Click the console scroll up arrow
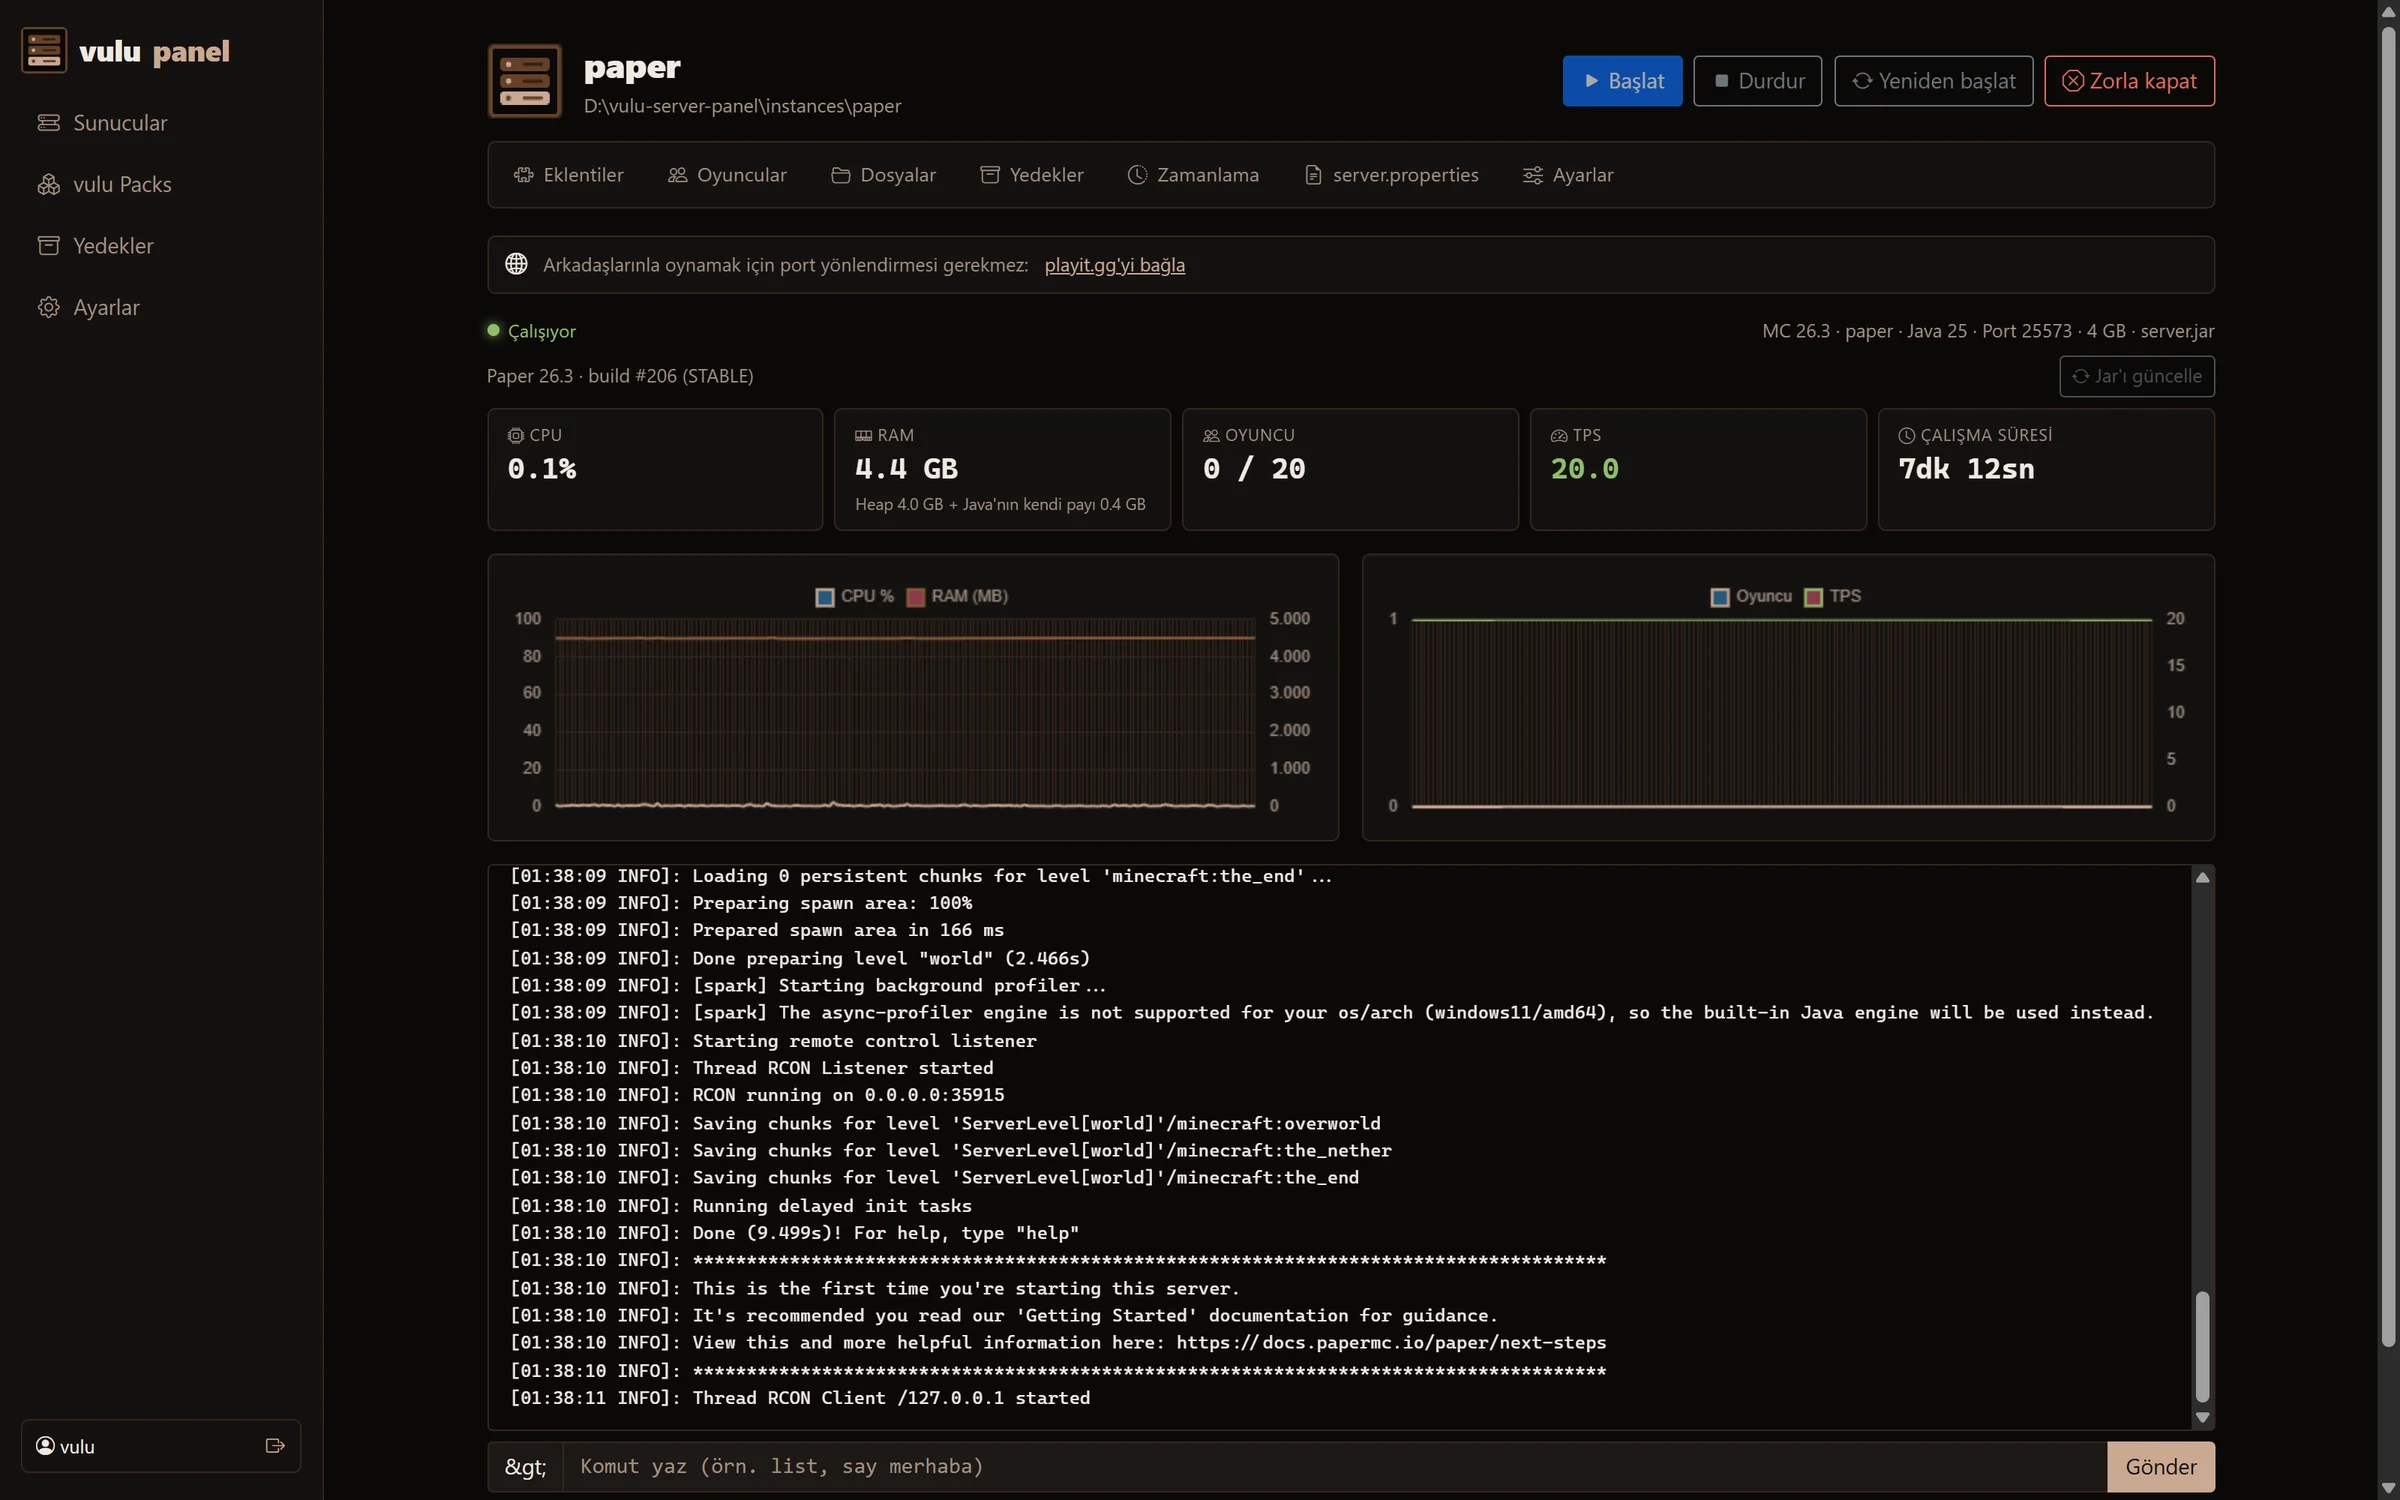 2202,877
